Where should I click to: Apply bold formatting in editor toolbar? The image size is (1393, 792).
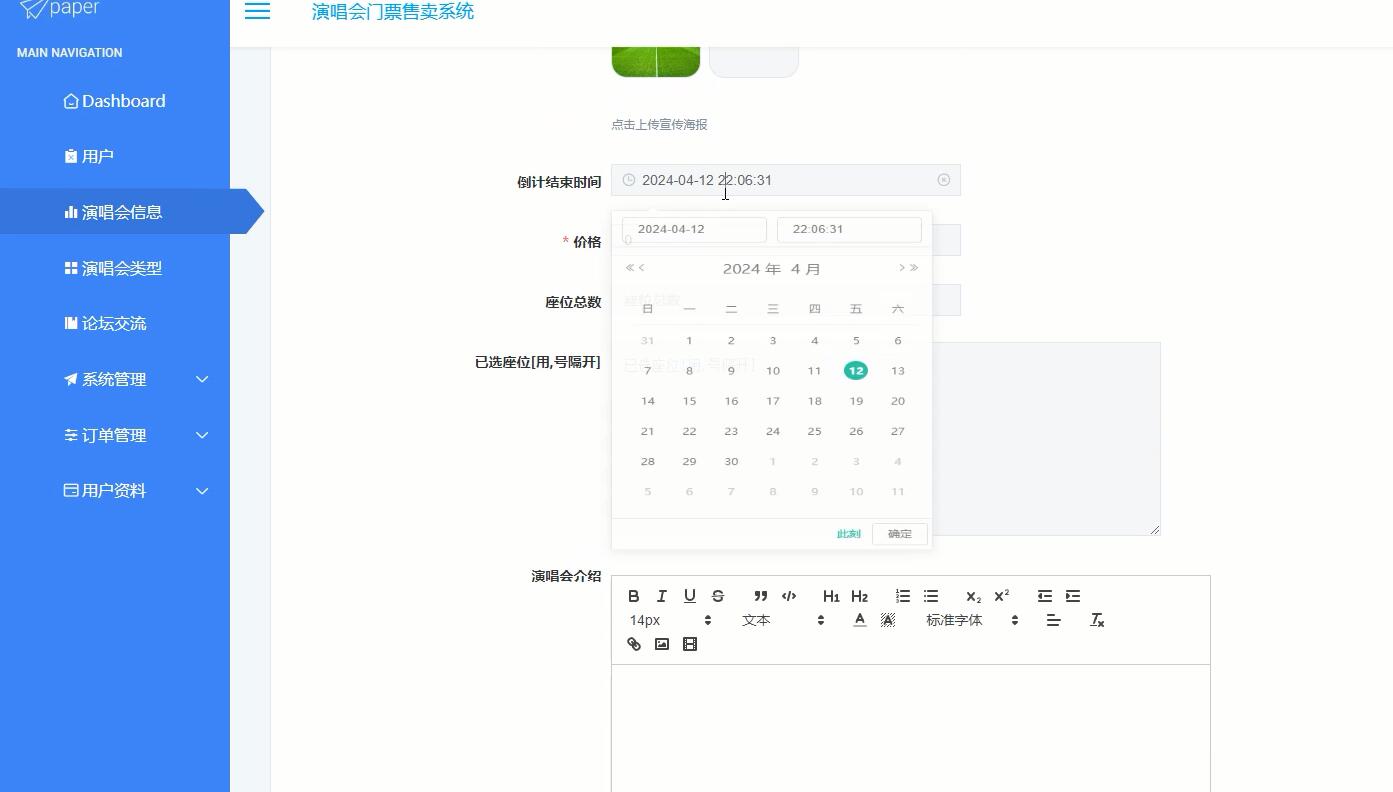(x=633, y=596)
